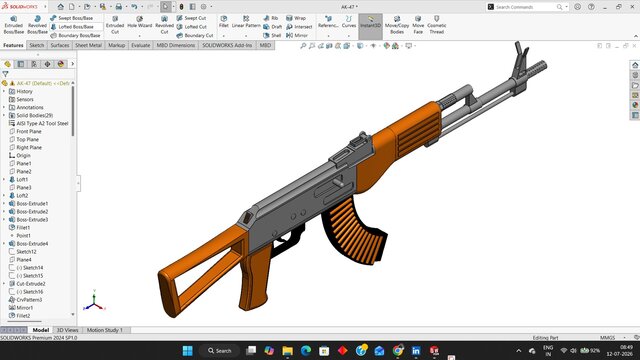Open the Linear Pattern dropdown arrow
640x360 pixels.
[x=246, y=36]
